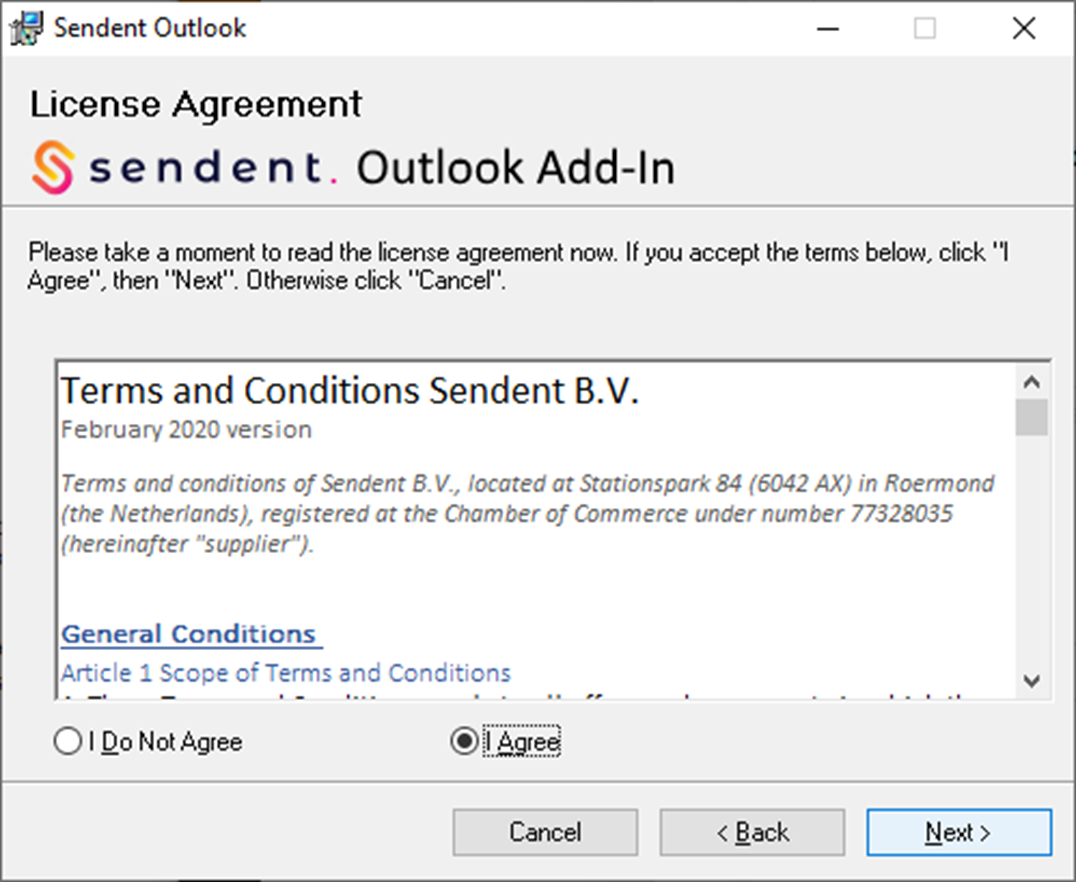The image size is (1076, 882).
Task: Click the Terms and Conditions Sendent B.V. title
Action: coord(349,391)
